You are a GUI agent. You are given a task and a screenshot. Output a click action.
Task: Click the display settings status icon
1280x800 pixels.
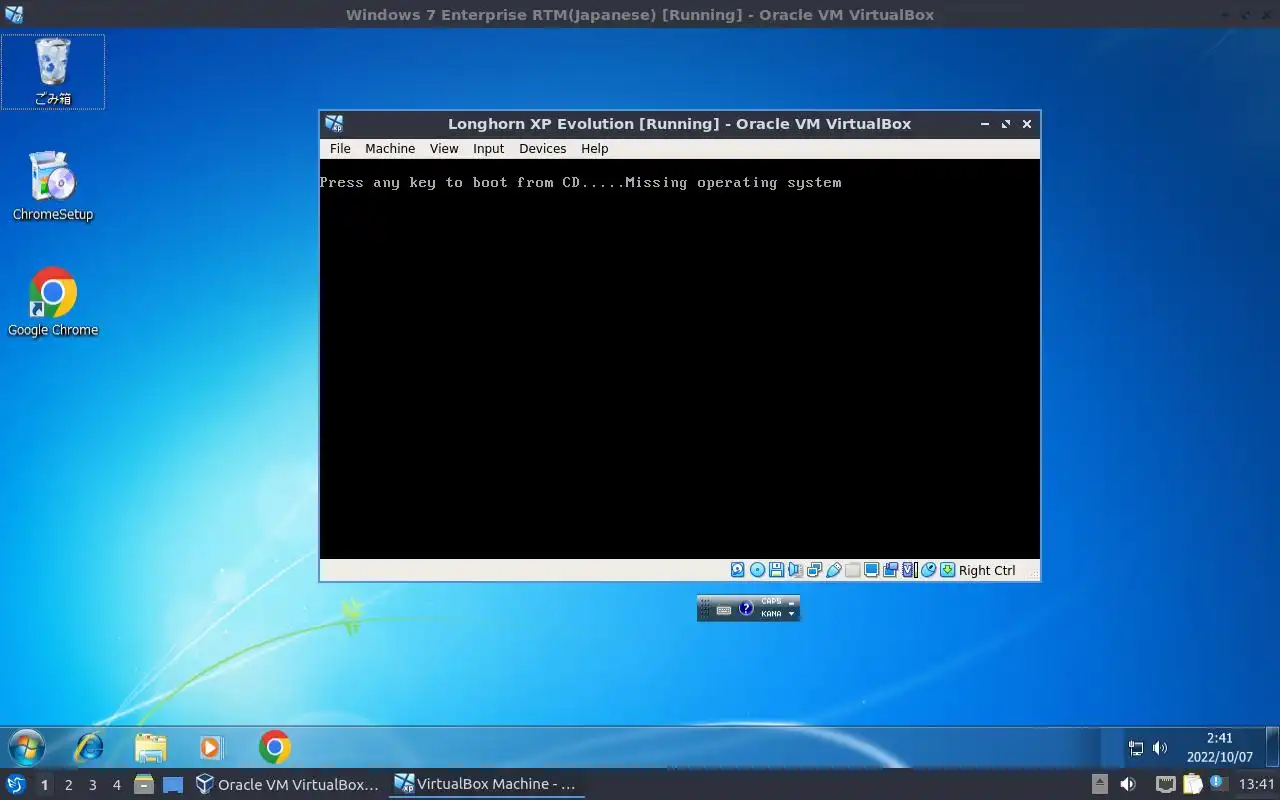pos(871,570)
